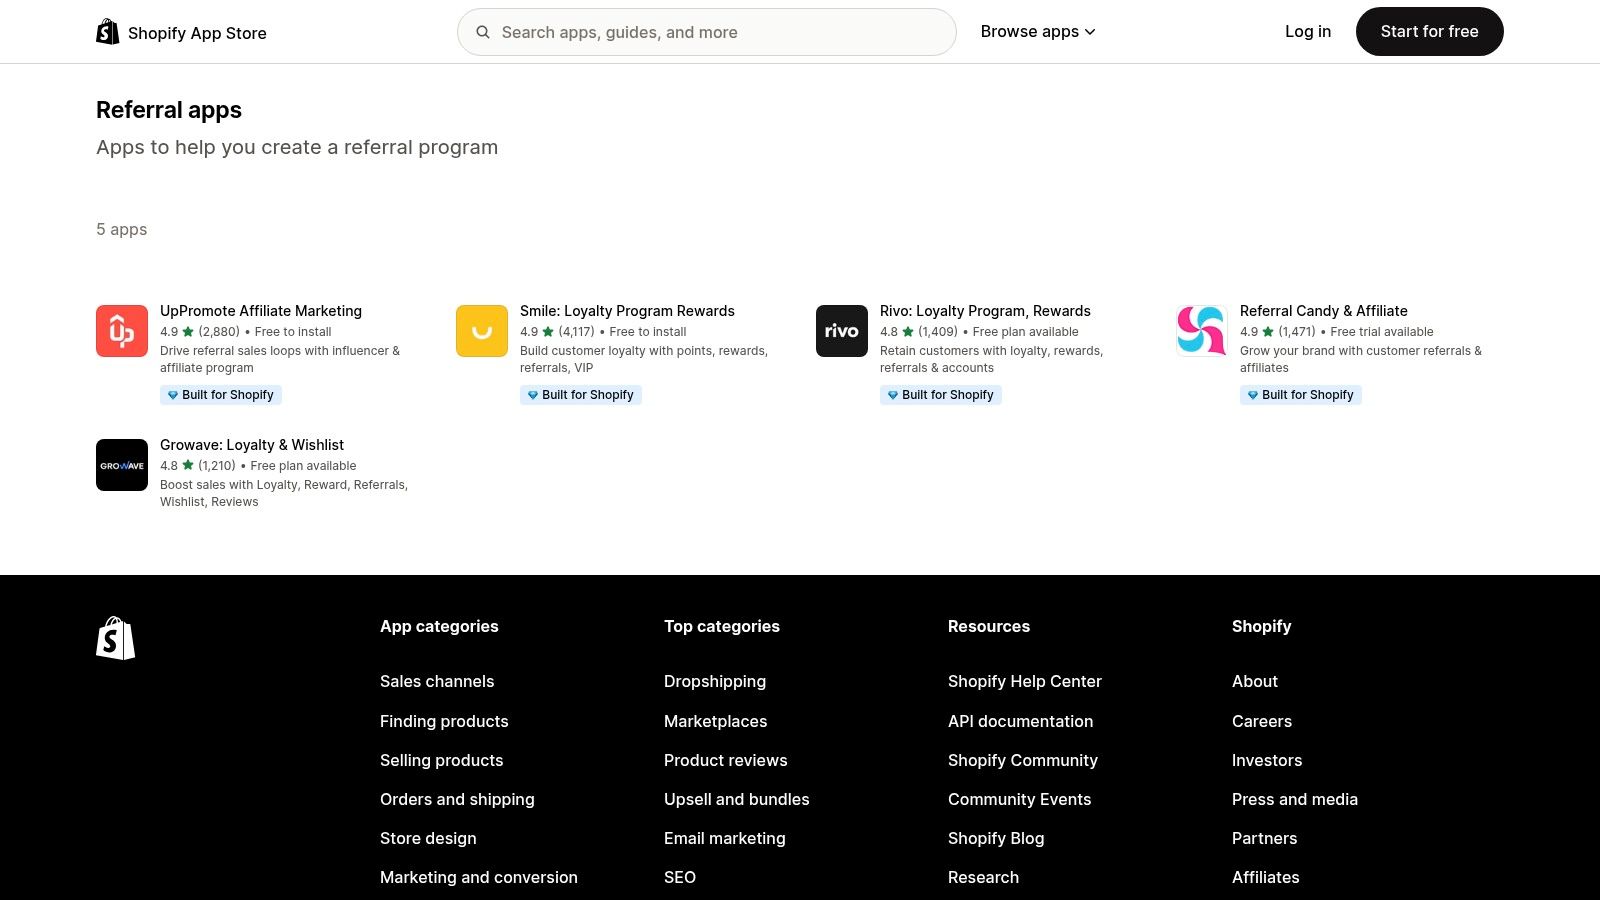Screen dimensions: 1600x900
Task: Open the Browse apps chevron menu
Action: 1089,31
